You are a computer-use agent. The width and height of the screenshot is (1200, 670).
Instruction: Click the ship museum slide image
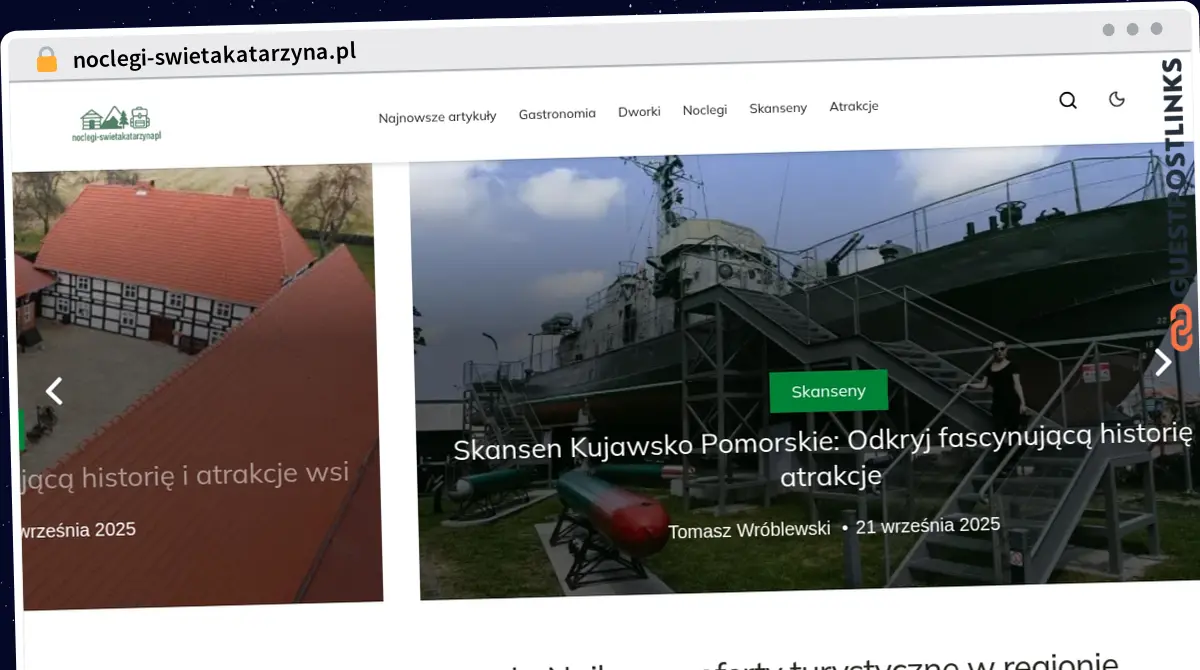click(x=805, y=372)
